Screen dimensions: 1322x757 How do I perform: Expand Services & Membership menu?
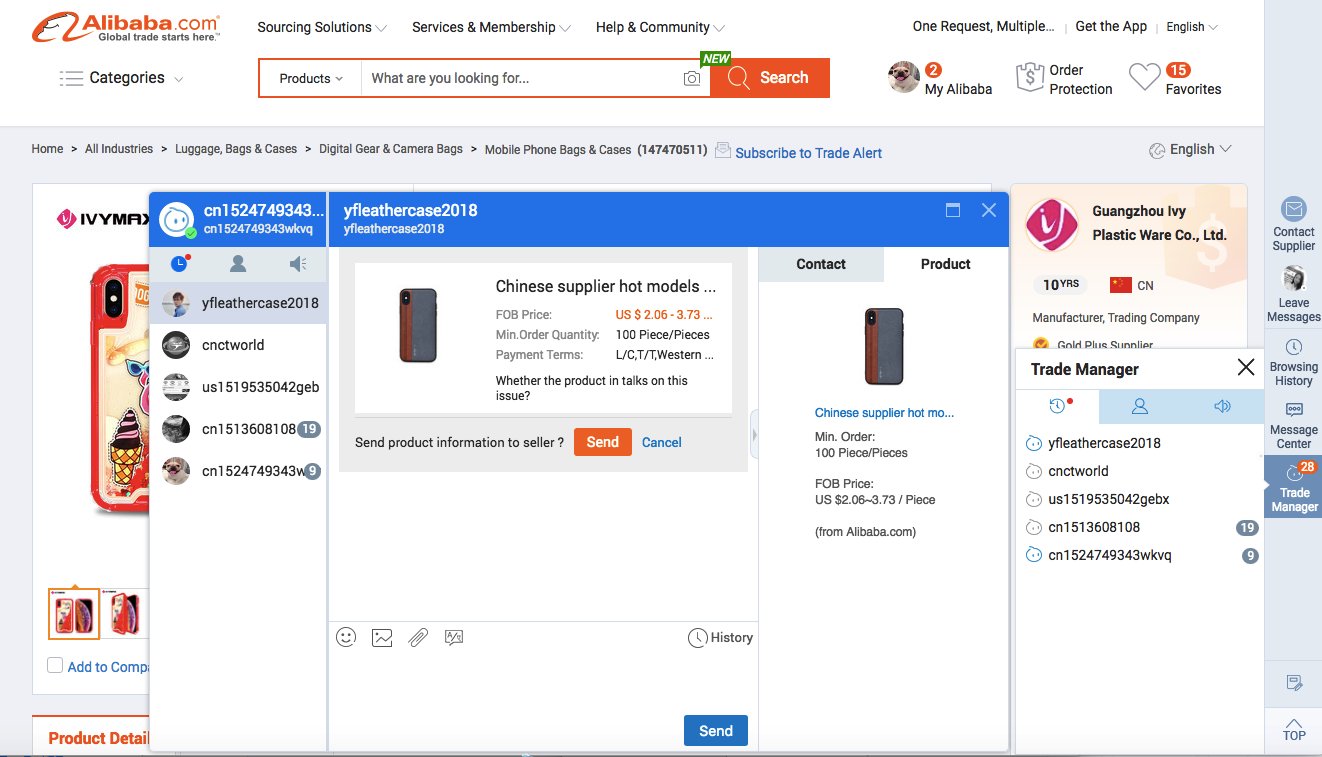(492, 27)
